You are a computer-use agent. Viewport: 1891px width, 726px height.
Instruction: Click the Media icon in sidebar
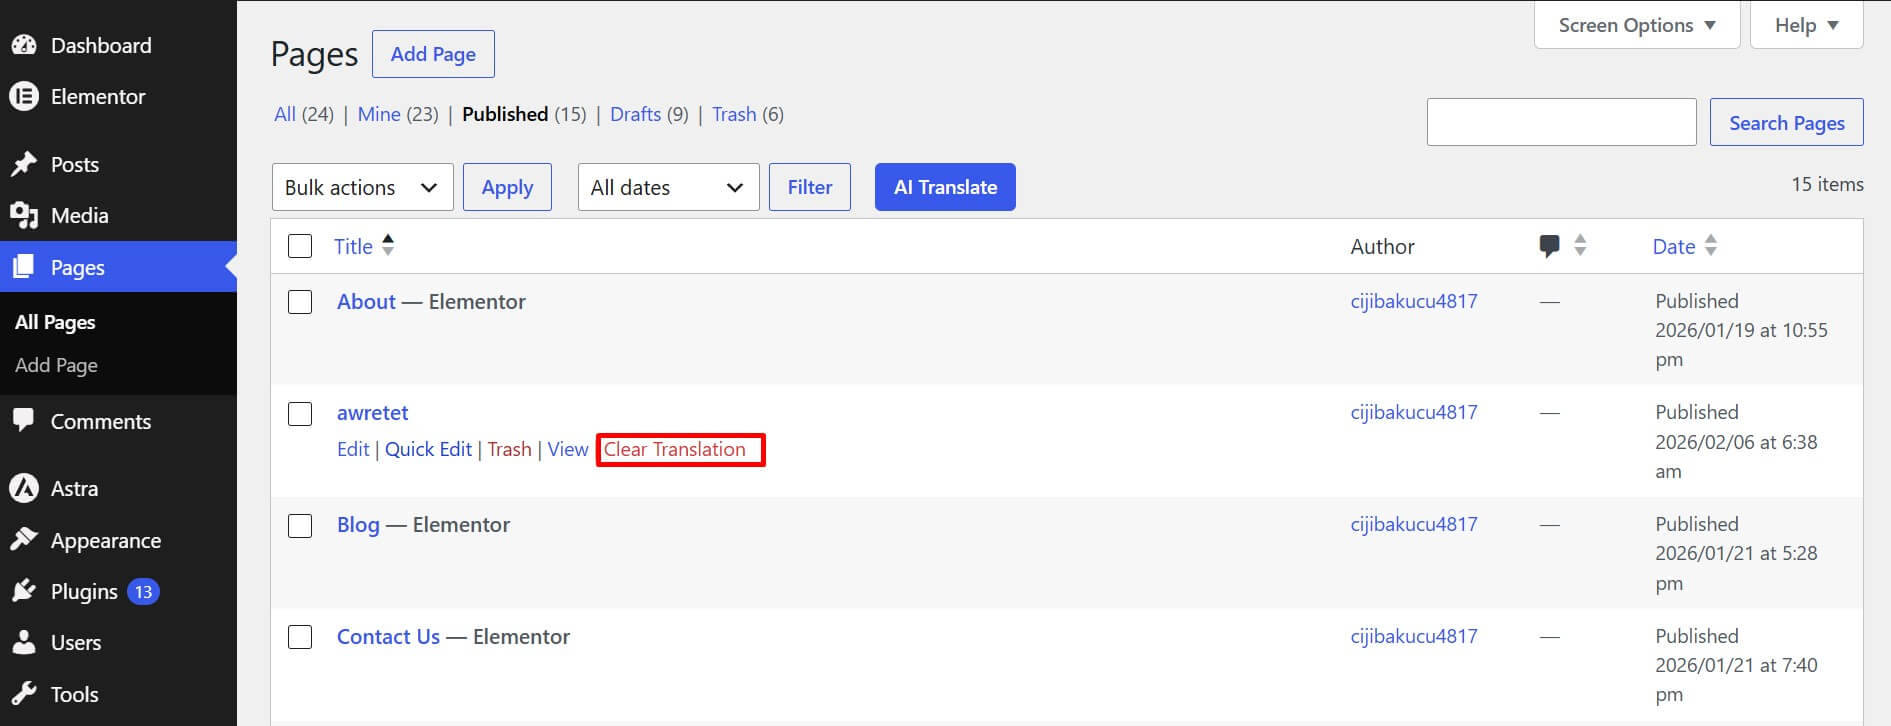click(x=23, y=215)
